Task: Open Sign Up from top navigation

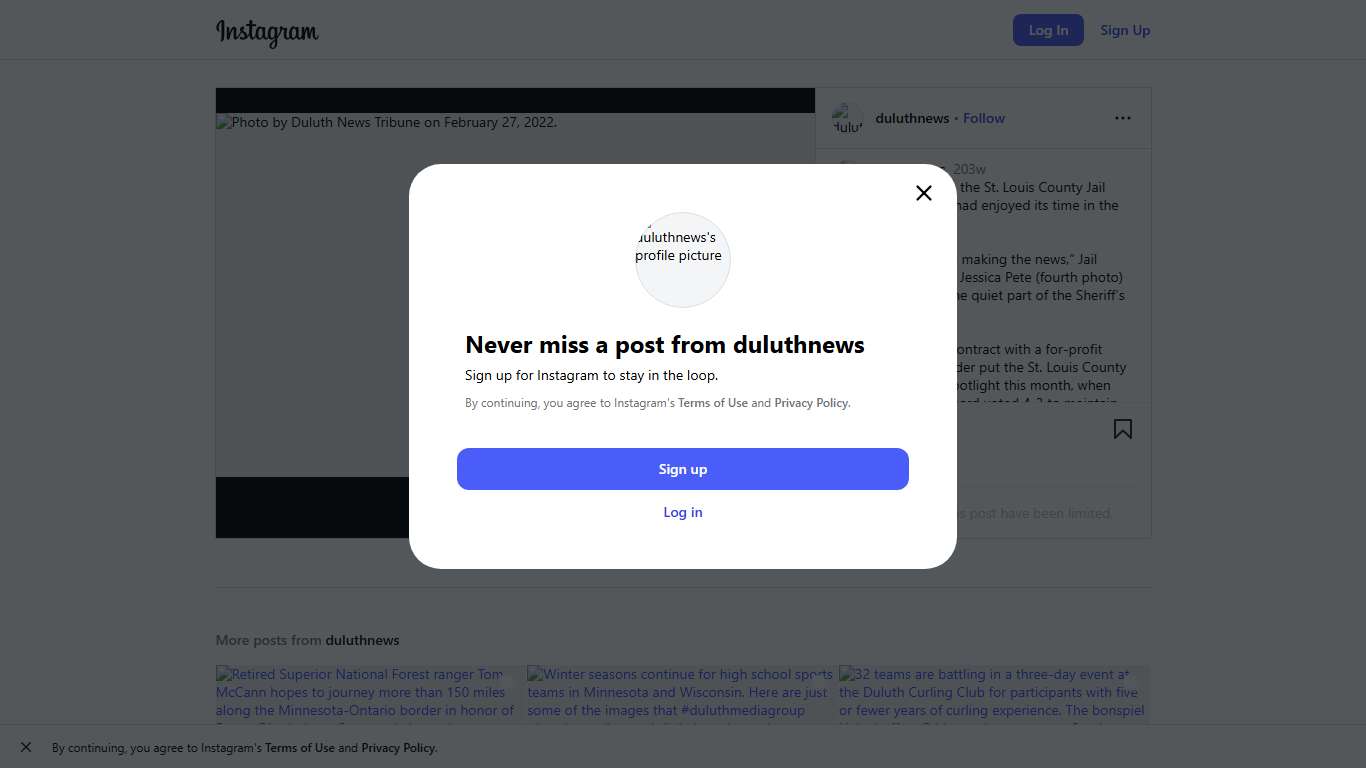Action: 1125,30
